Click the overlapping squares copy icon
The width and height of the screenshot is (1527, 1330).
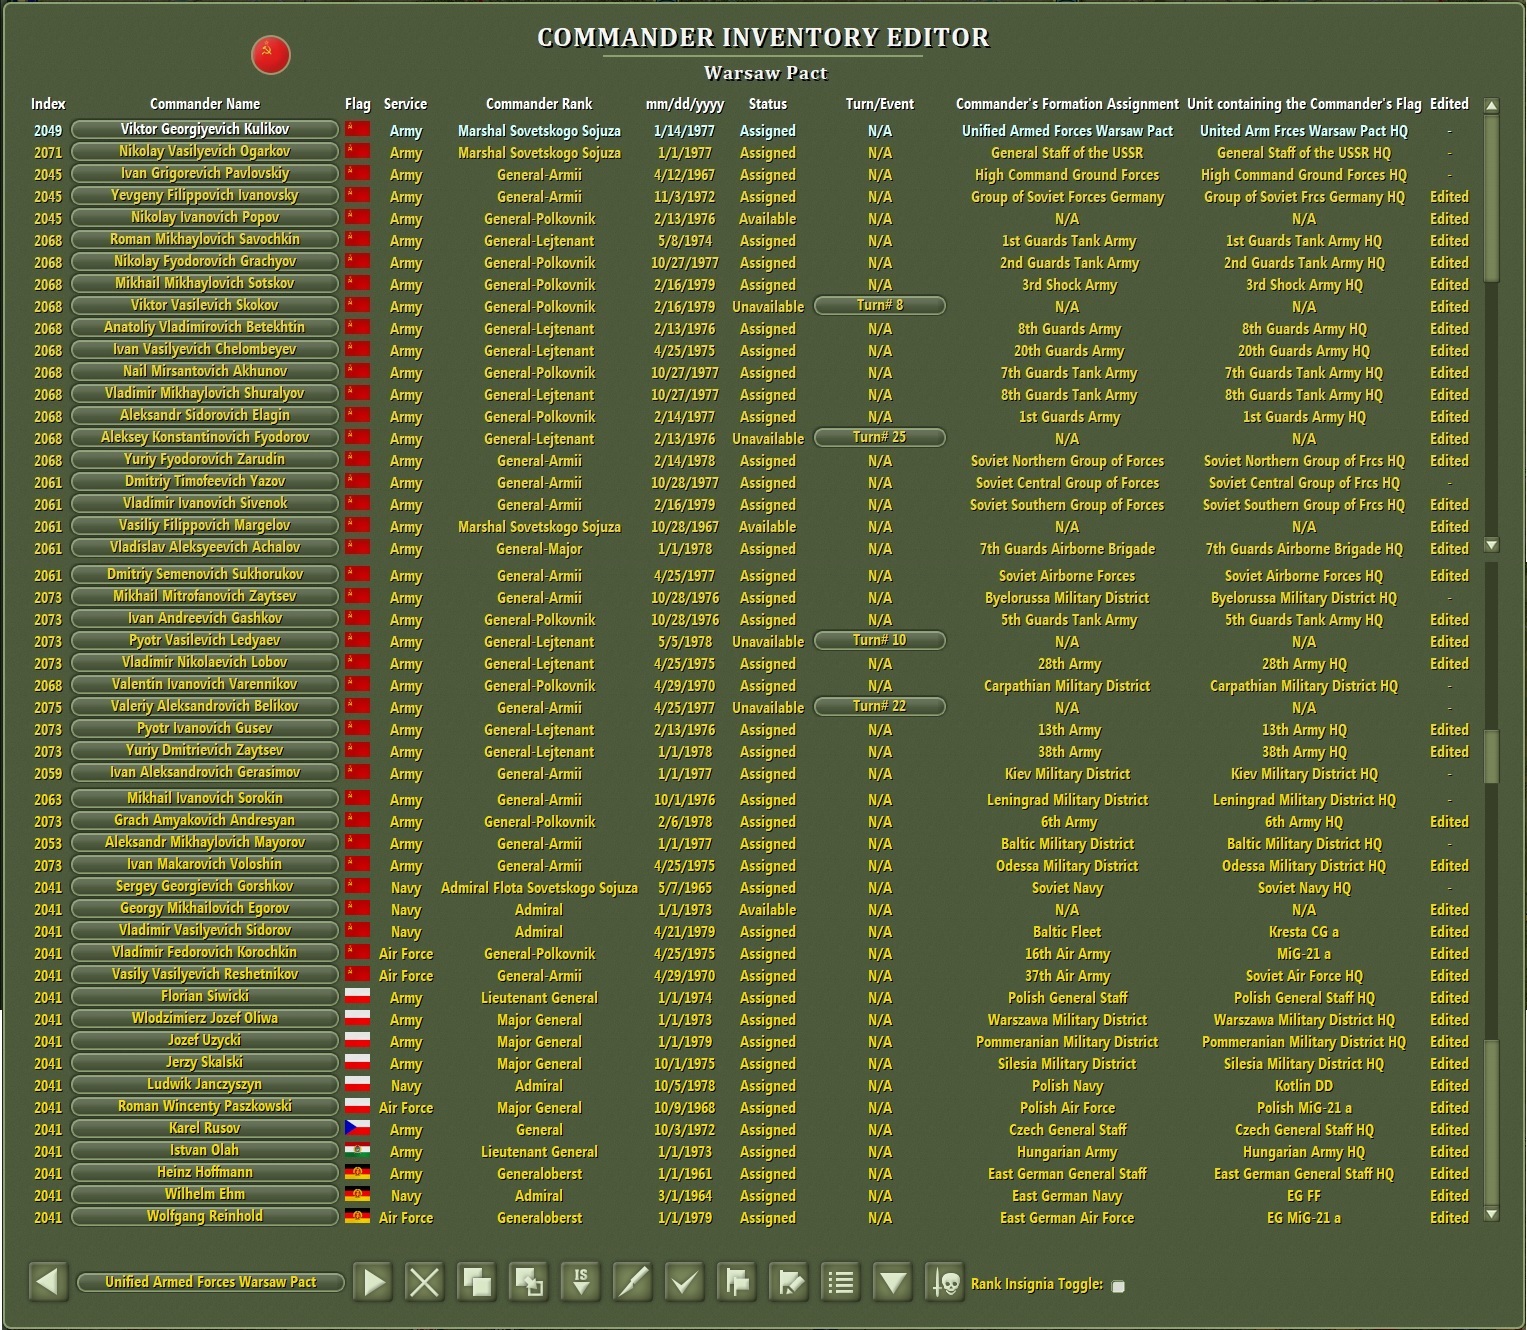tap(476, 1282)
